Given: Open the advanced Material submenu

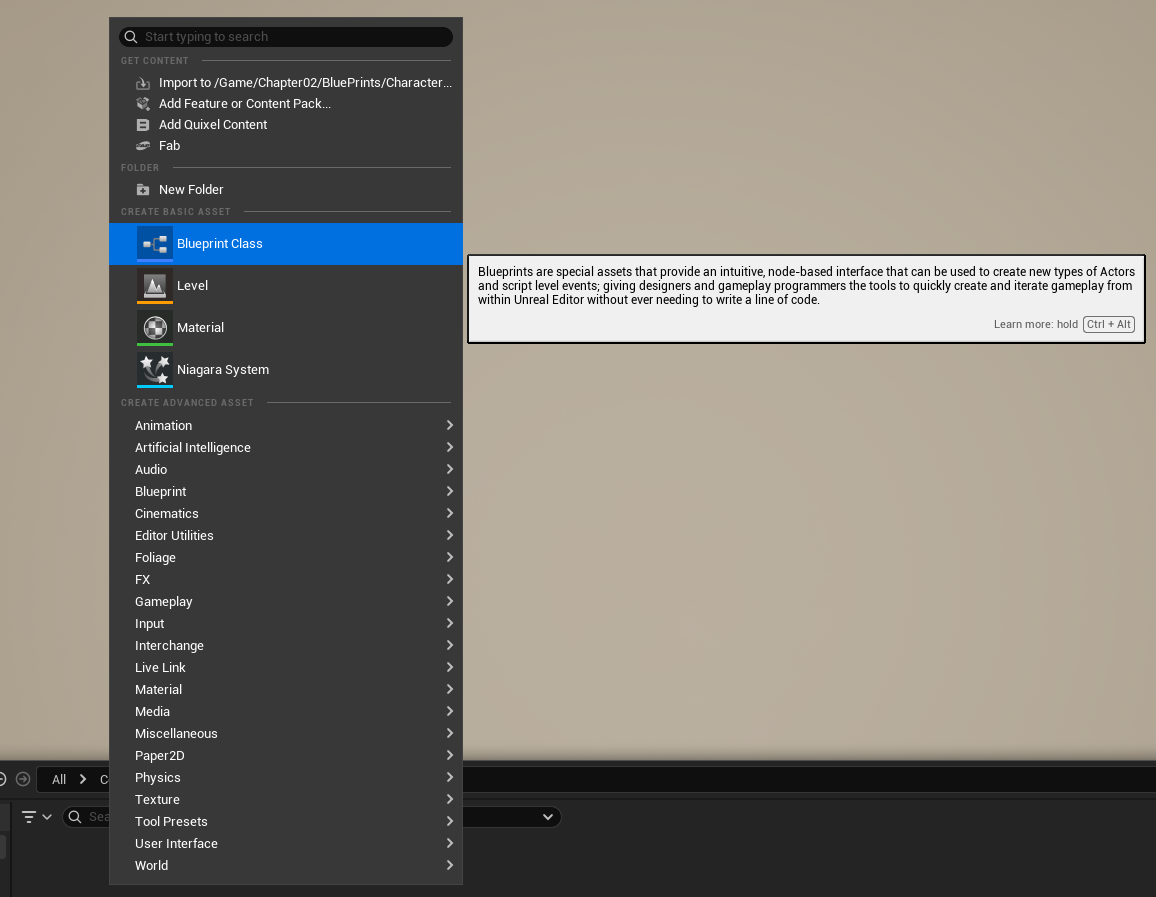Looking at the screenshot, I should tap(285, 690).
